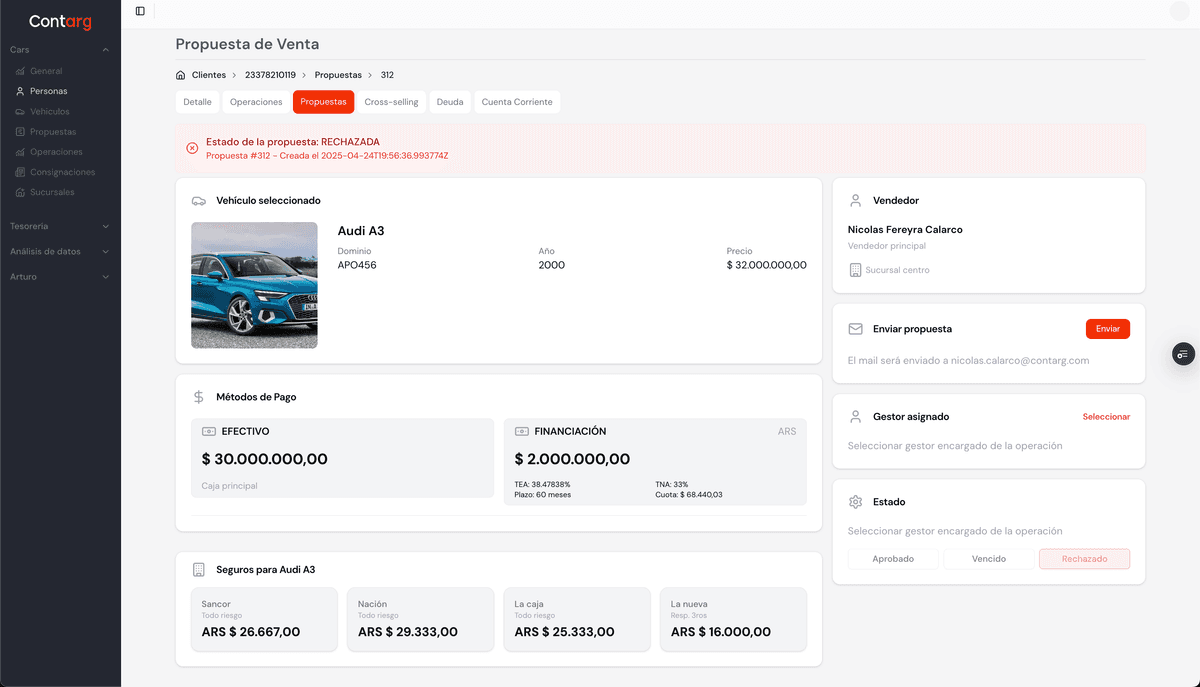Click the TEA: 38.47838% value
Image resolution: width=1200 pixels, height=687 pixels.
(542, 484)
